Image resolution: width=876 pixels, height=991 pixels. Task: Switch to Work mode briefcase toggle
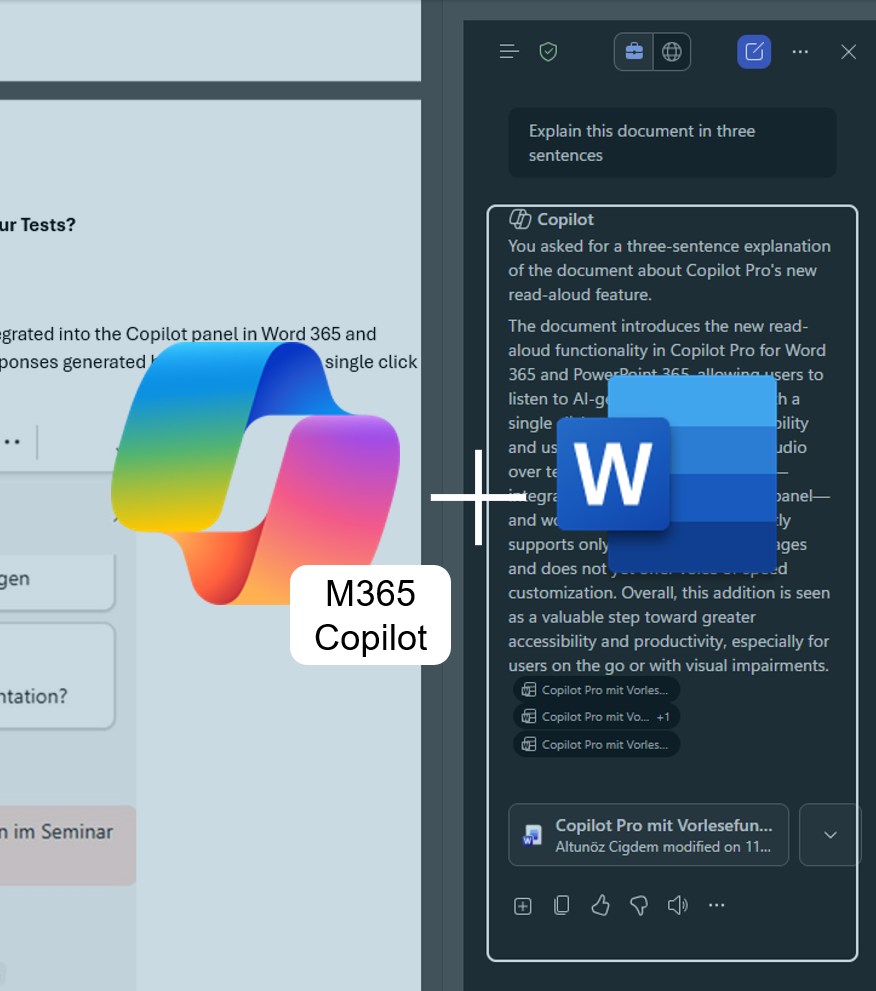point(634,52)
